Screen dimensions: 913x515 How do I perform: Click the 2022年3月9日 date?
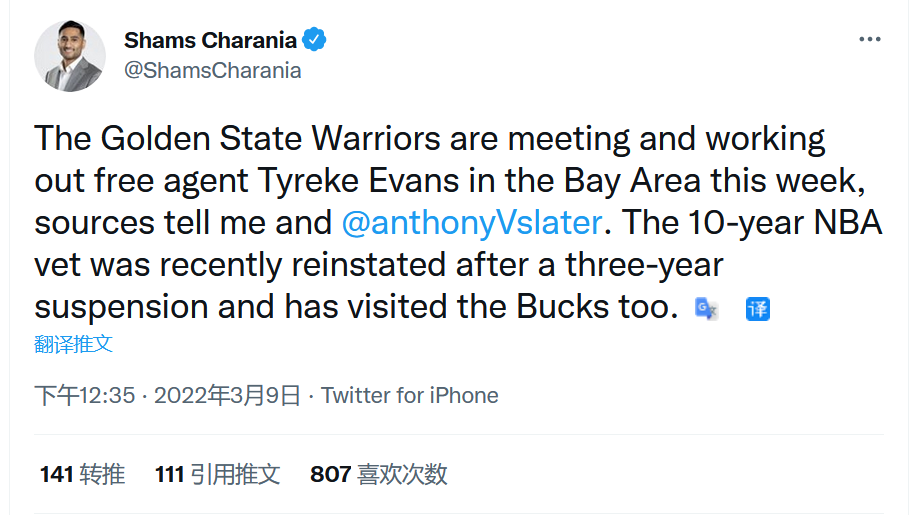coord(227,396)
